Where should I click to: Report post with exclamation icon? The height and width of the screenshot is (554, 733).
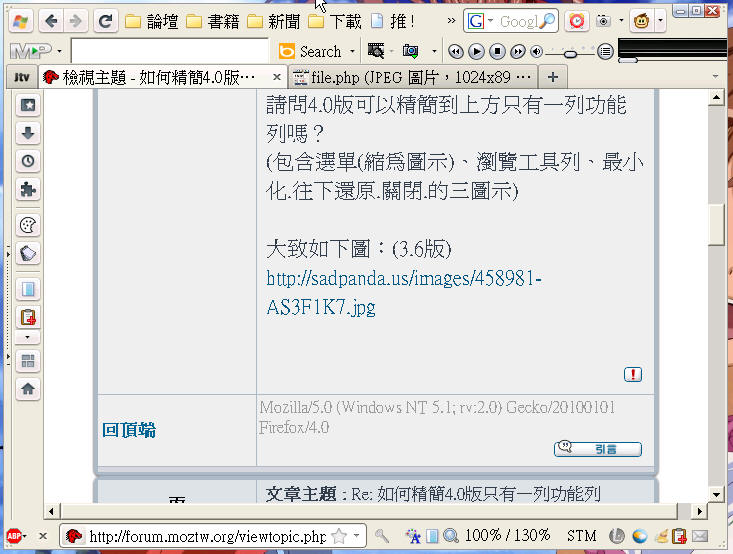[x=632, y=374]
